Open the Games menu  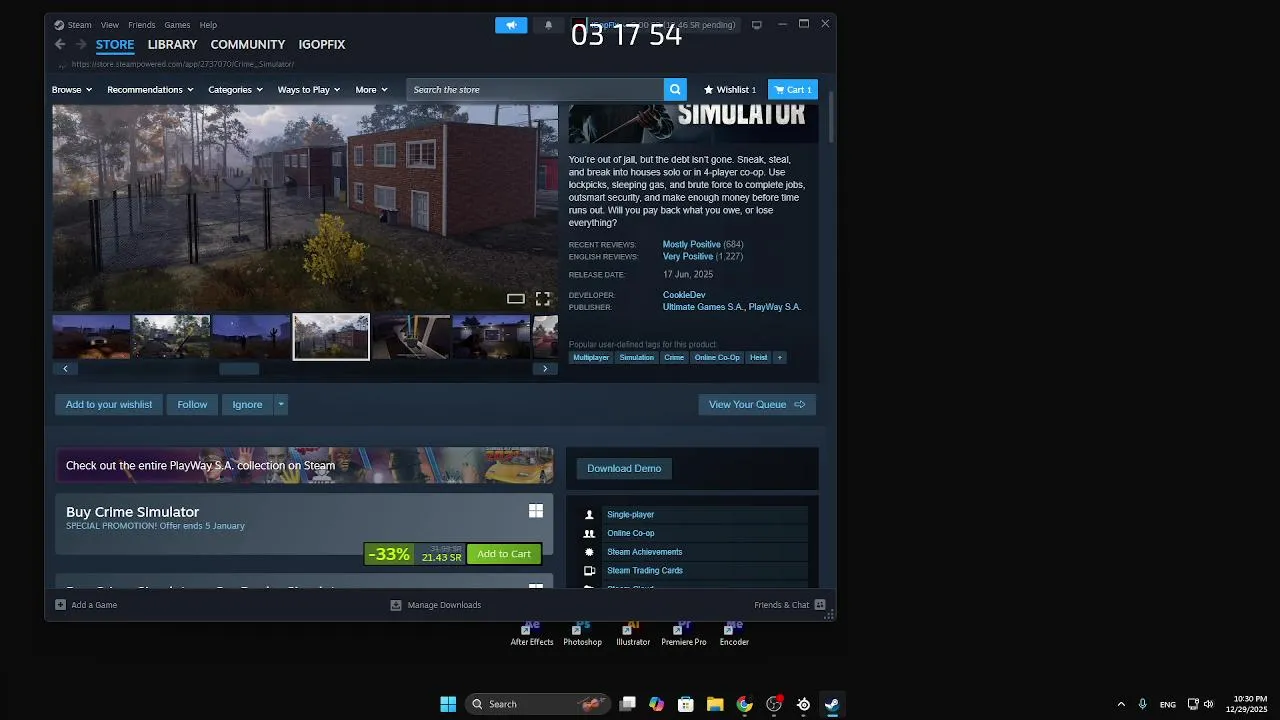click(177, 25)
